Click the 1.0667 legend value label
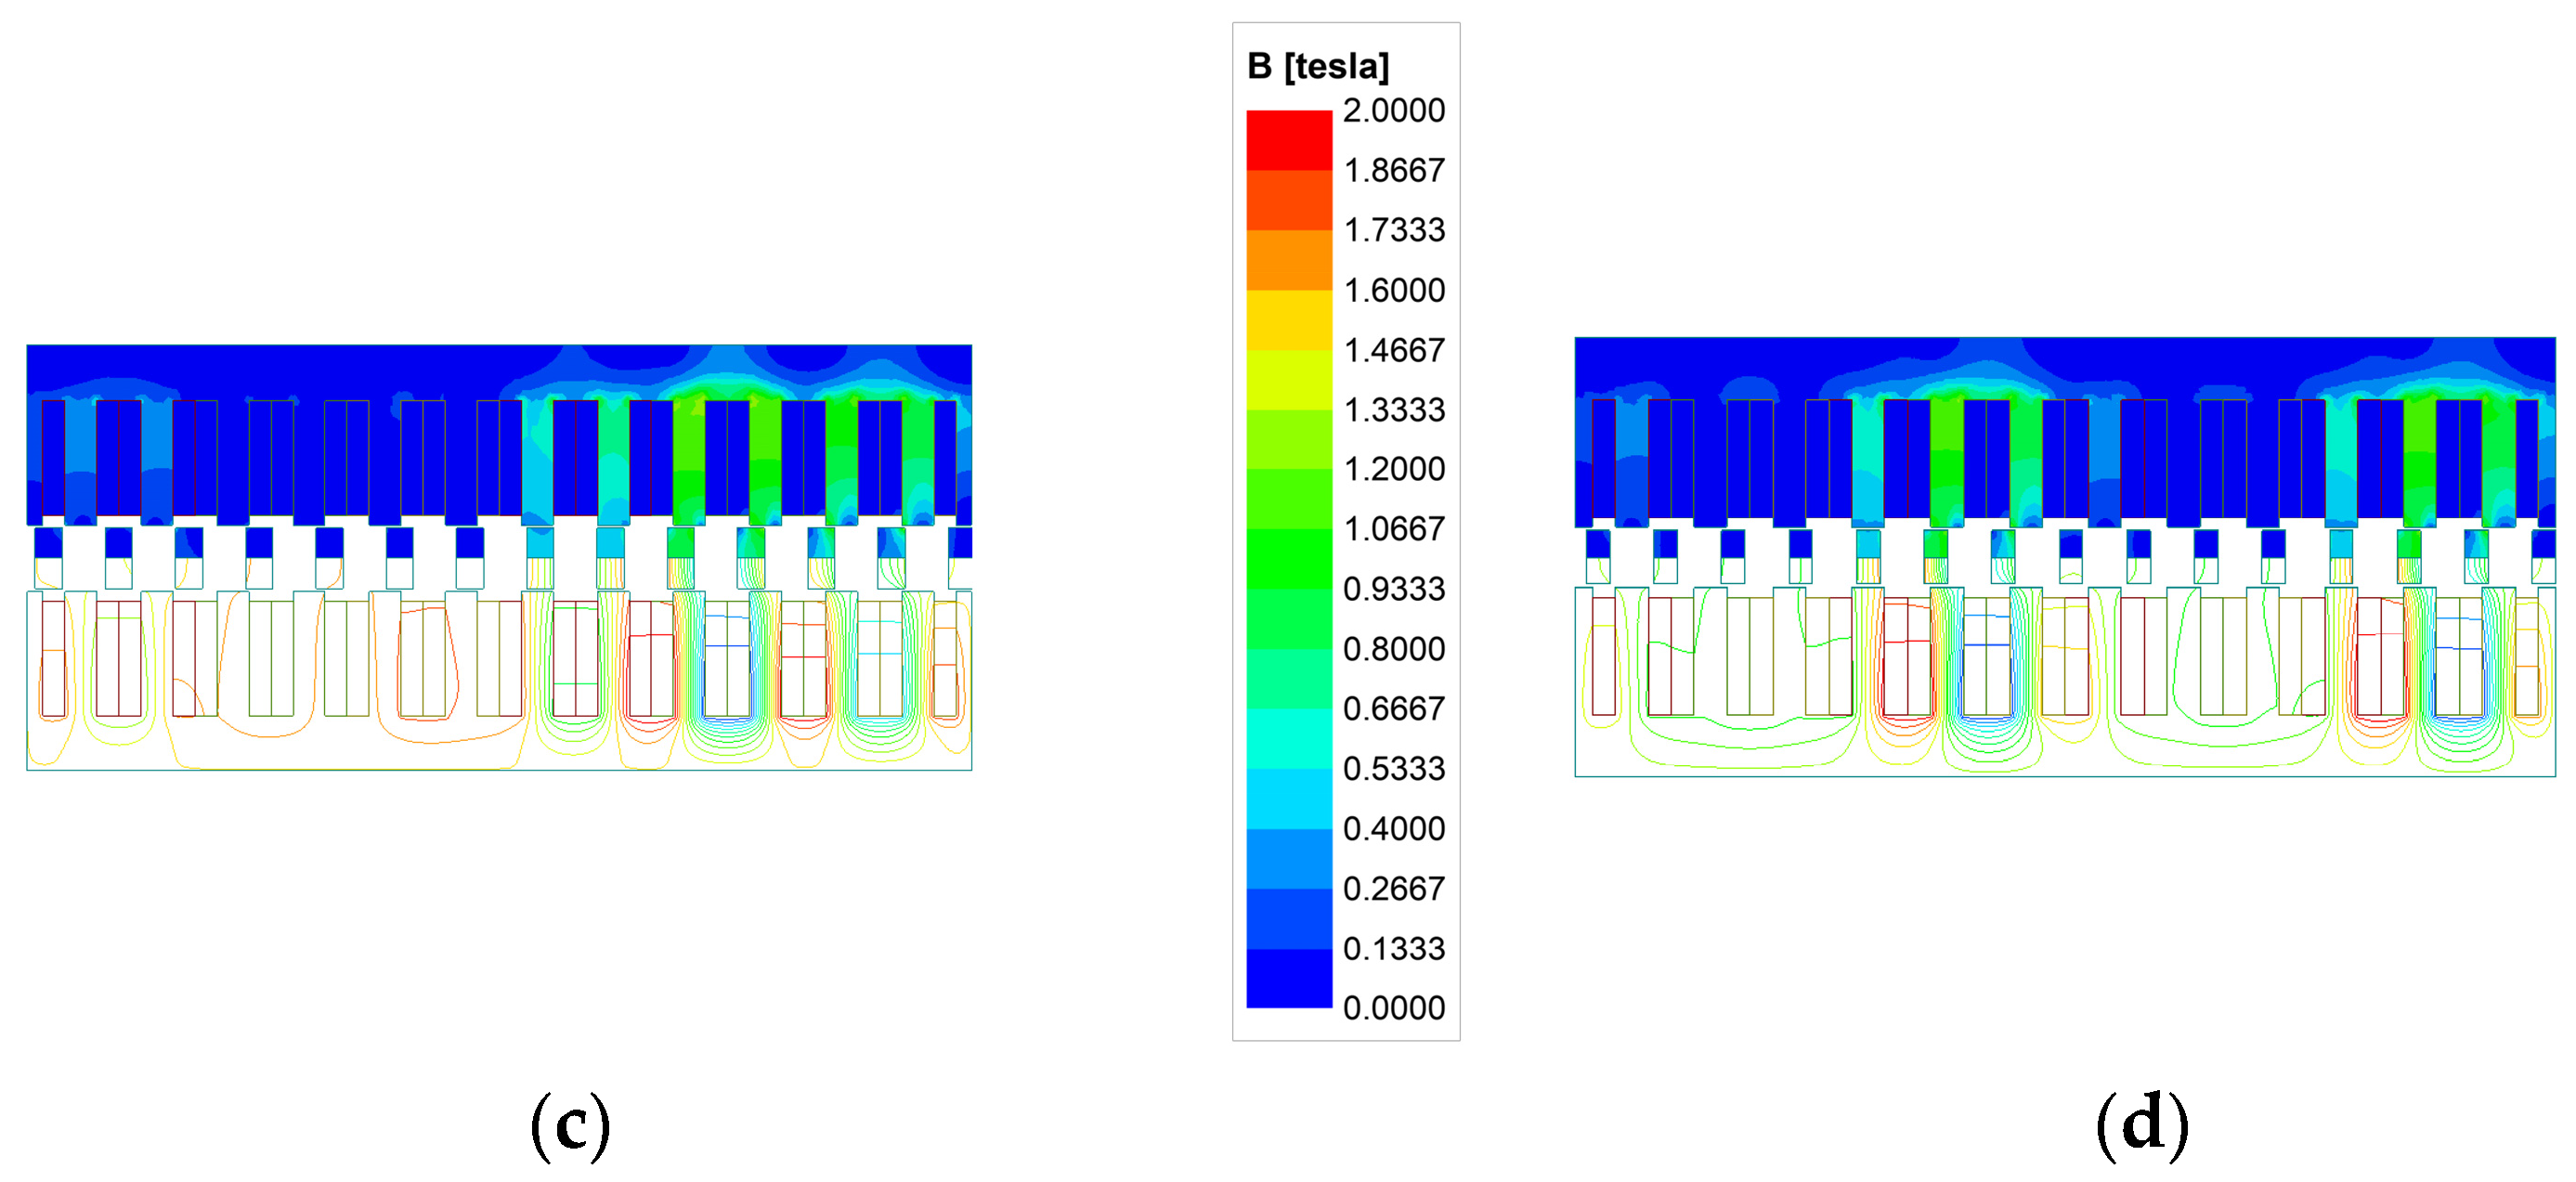This screenshot has height=1182, width=2576. coord(1393,528)
